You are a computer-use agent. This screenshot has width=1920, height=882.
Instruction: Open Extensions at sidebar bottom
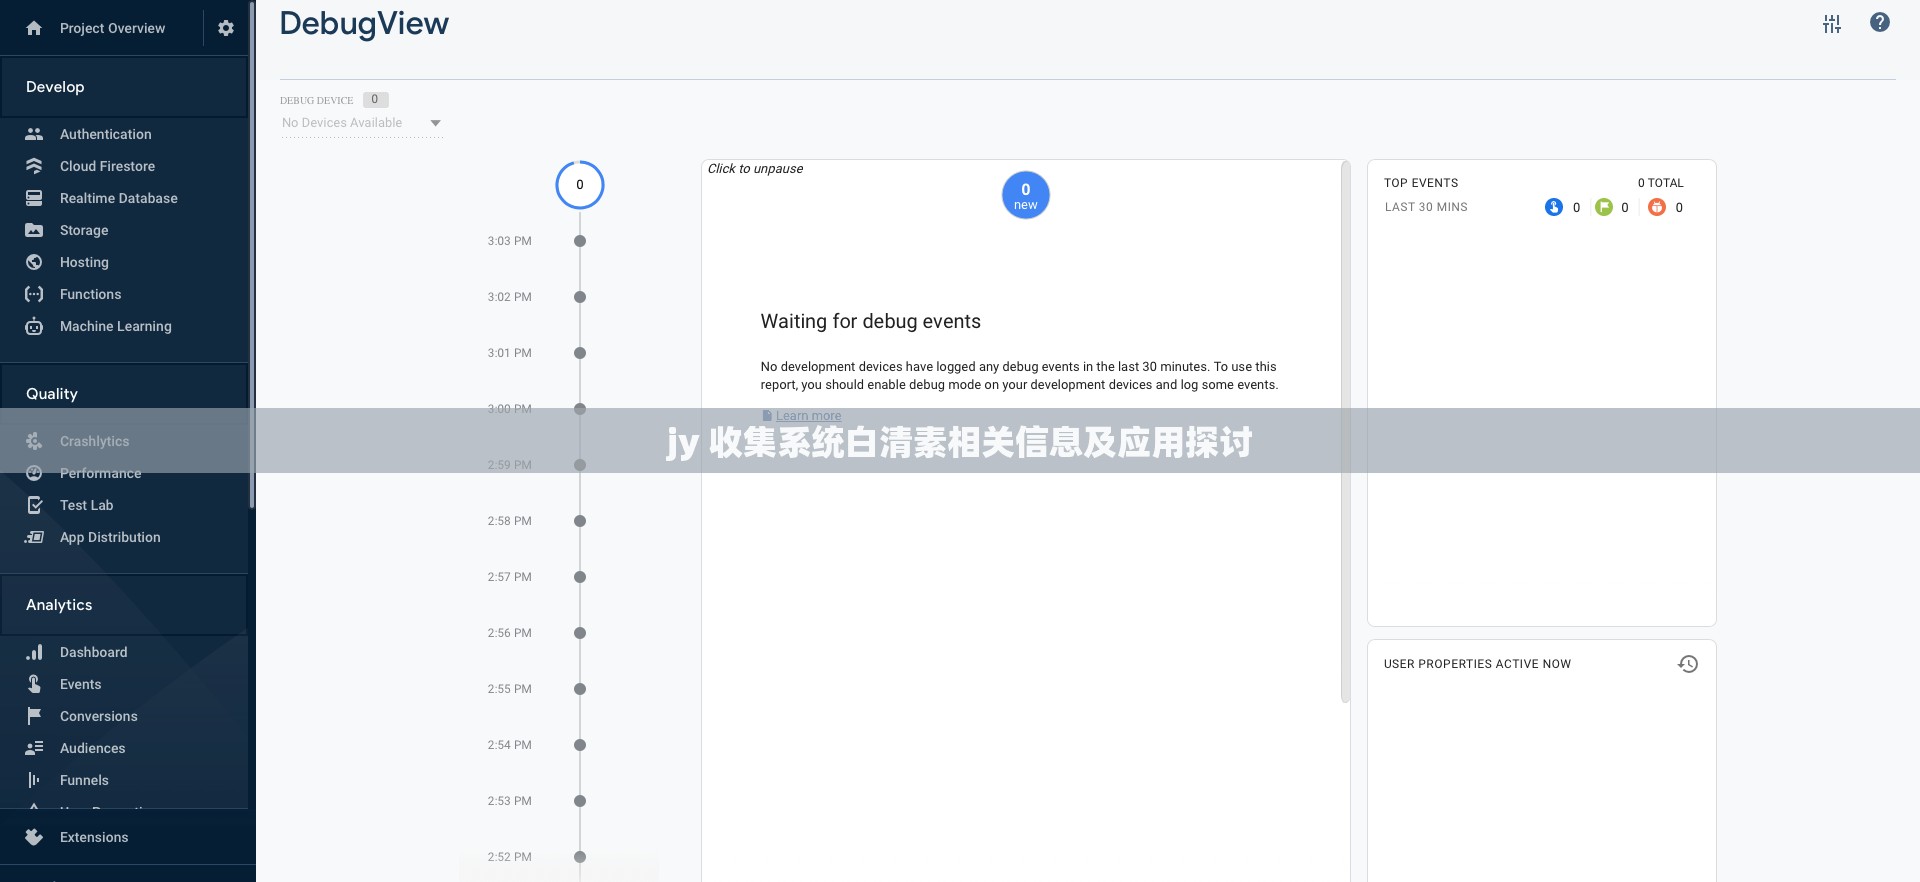(x=94, y=837)
